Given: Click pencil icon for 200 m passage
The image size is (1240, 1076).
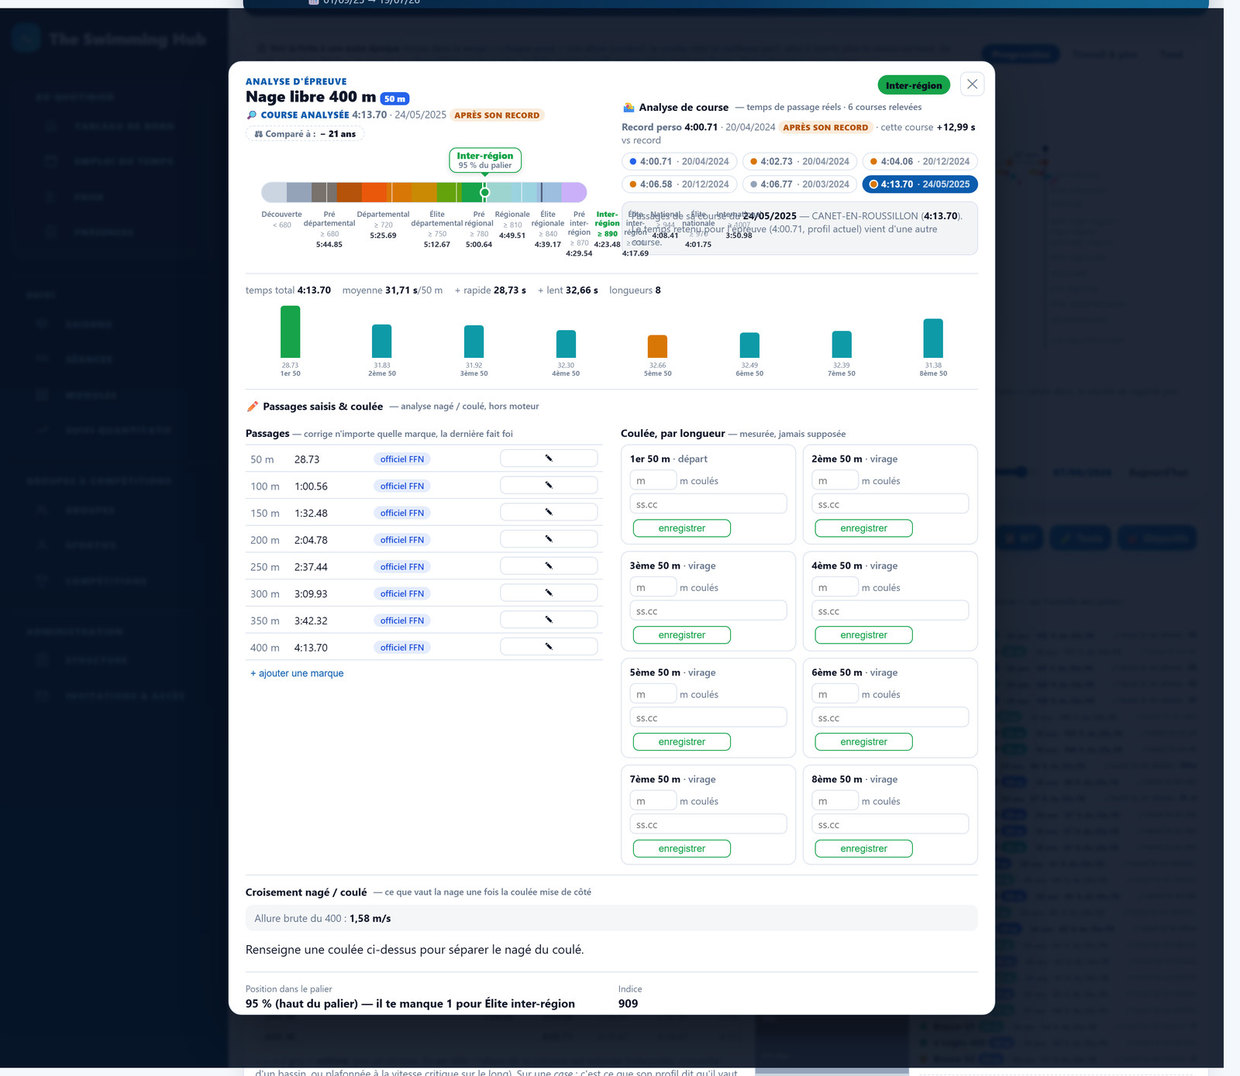Looking at the screenshot, I should (x=549, y=539).
